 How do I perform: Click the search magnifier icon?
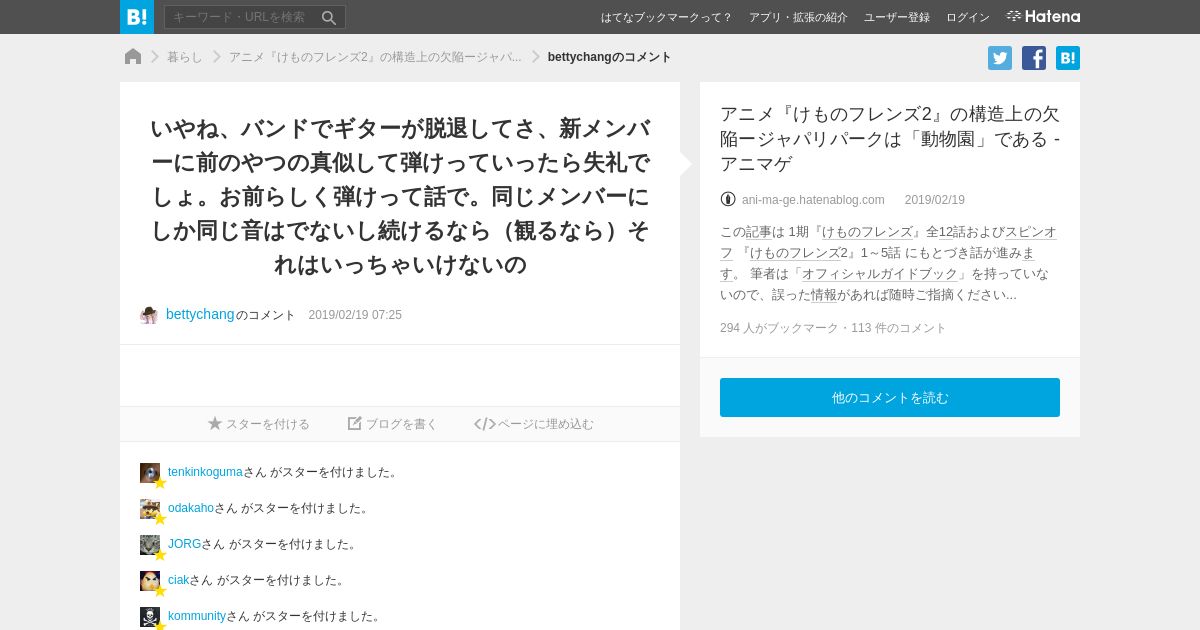pyautogui.click(x=329, y=17)
